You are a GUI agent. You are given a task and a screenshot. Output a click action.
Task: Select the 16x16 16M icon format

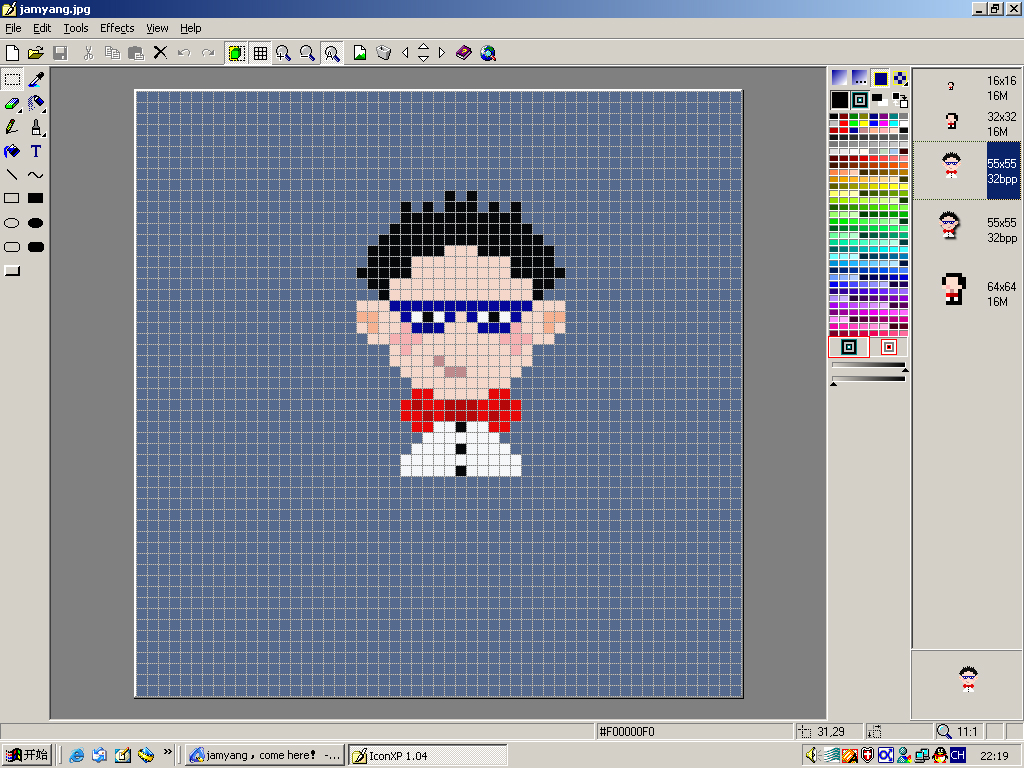coord(967,88)
